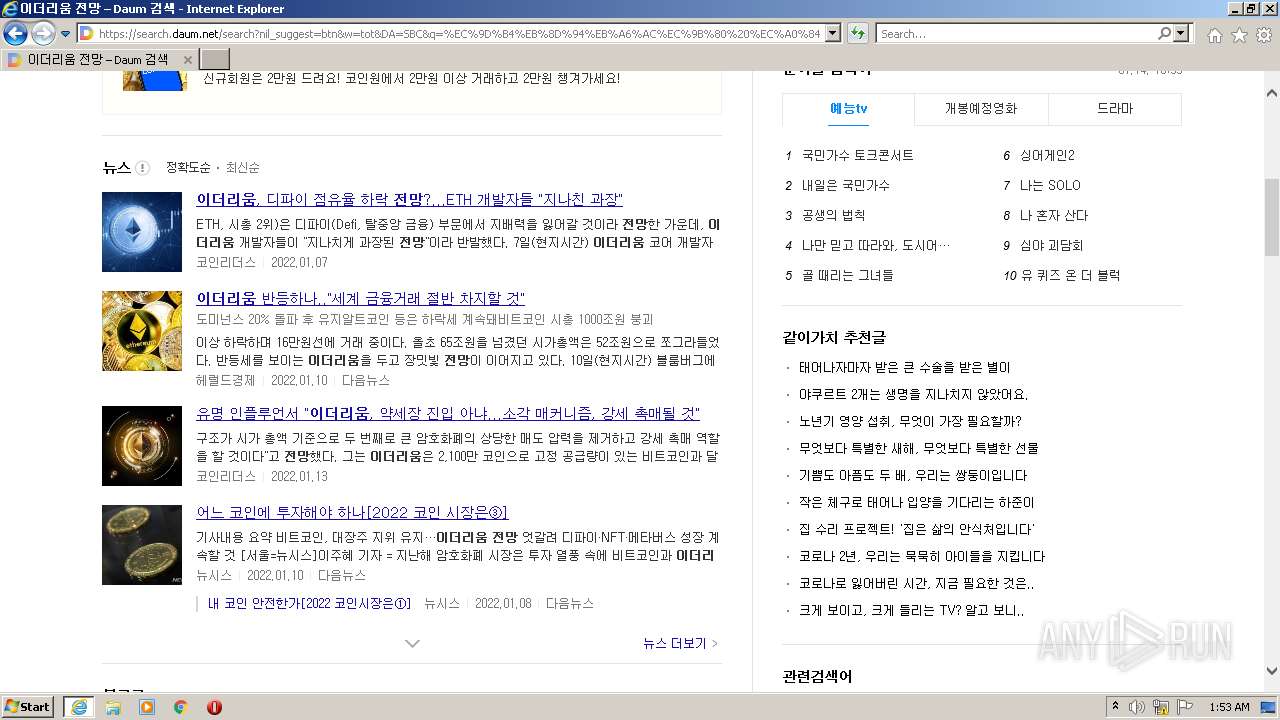
Task: Open ranked item 골 때리는 그녀들
Action: click(848, 276)
